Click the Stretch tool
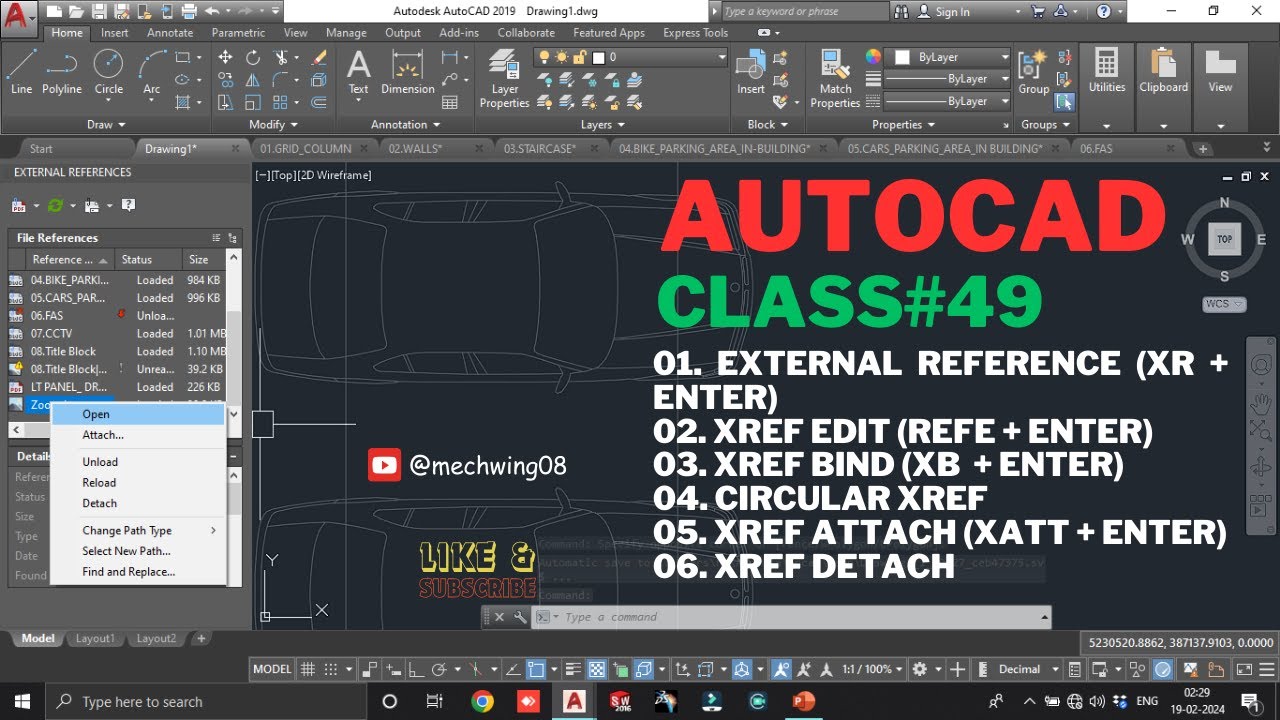 225,102
